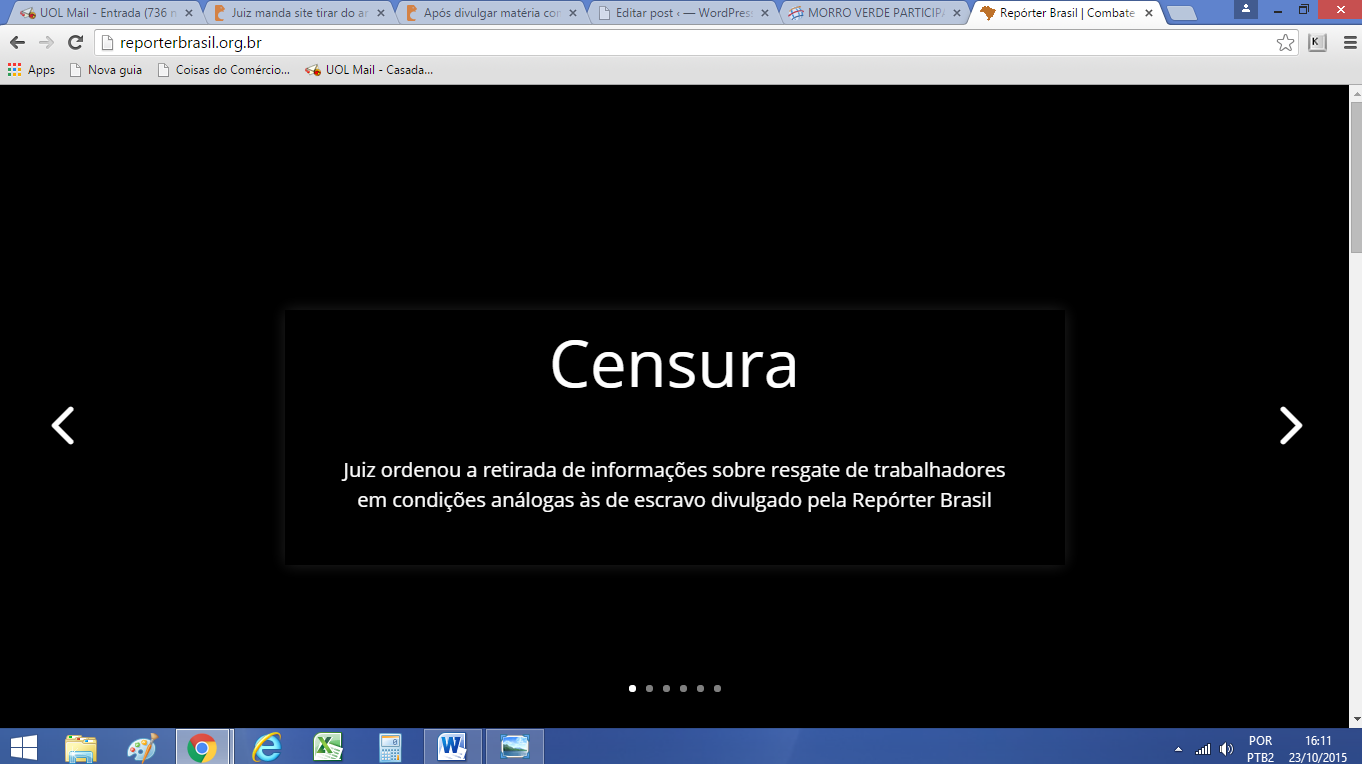Screen dimensions: 1362x764
Task: Click the page vertical scrollbar thumb
Action: tap(1355, 178)
